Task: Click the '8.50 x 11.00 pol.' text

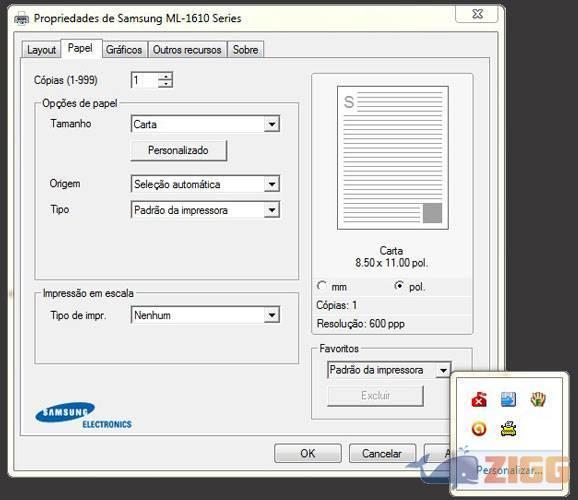Action: tap(391, 263)
